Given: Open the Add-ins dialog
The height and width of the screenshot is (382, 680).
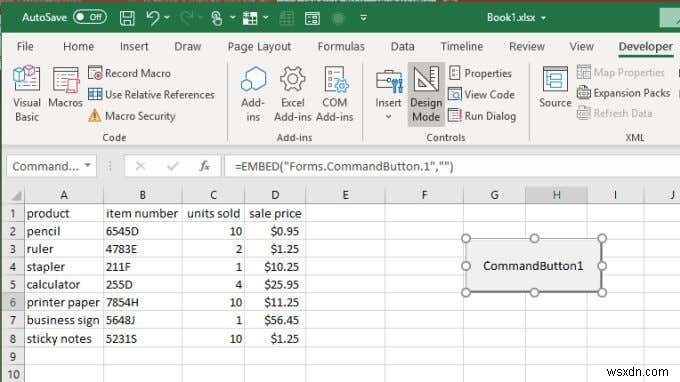Looking at the screenshot, I should [x=253, y=93].
